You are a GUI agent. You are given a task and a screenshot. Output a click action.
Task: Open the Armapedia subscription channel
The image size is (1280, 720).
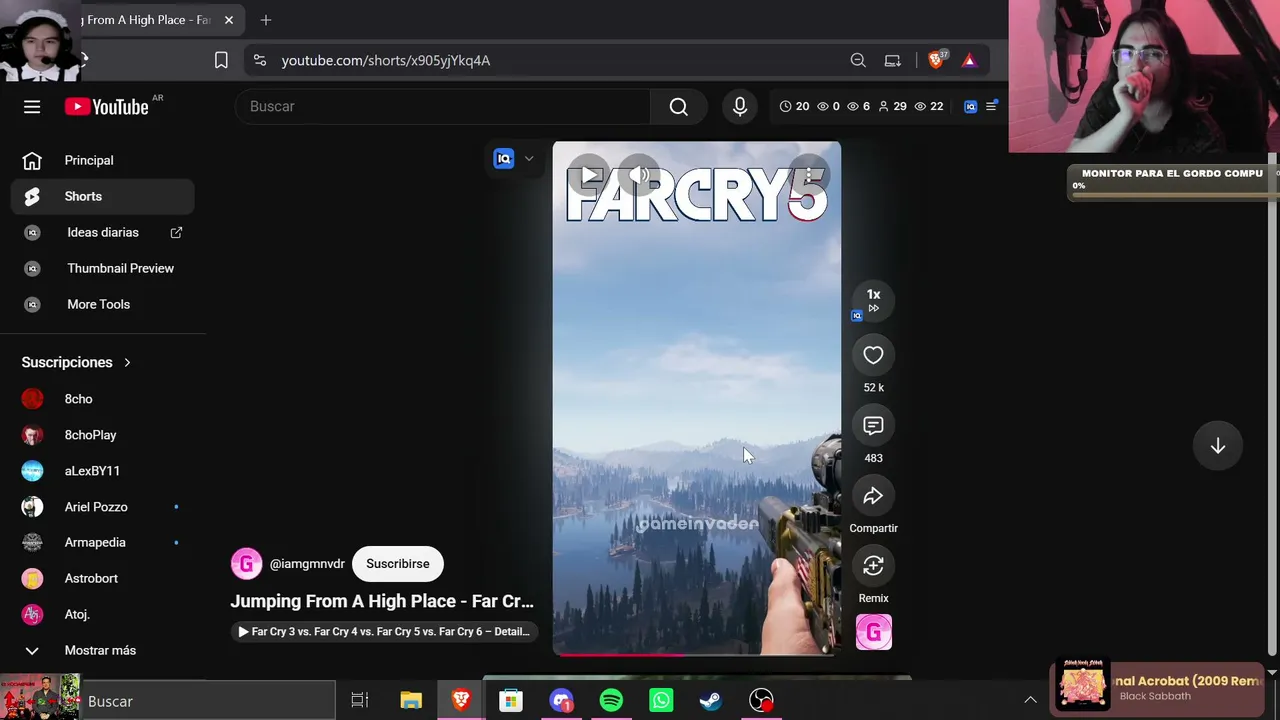[x=103, y=542]
